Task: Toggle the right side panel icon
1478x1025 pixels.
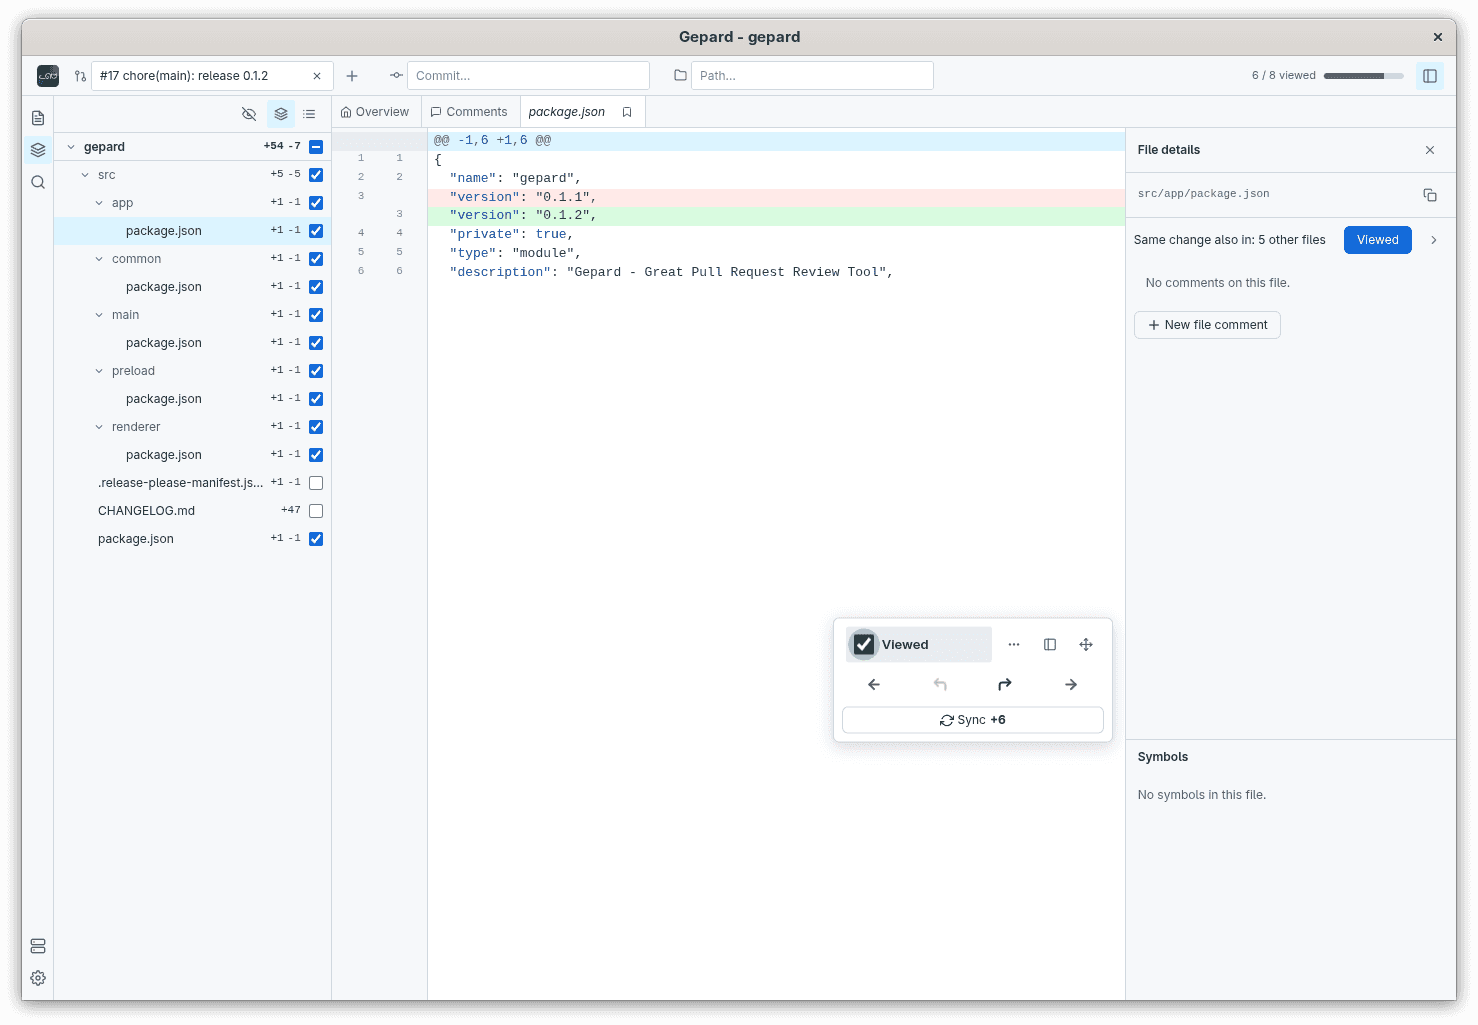Action: [1430, 76]
